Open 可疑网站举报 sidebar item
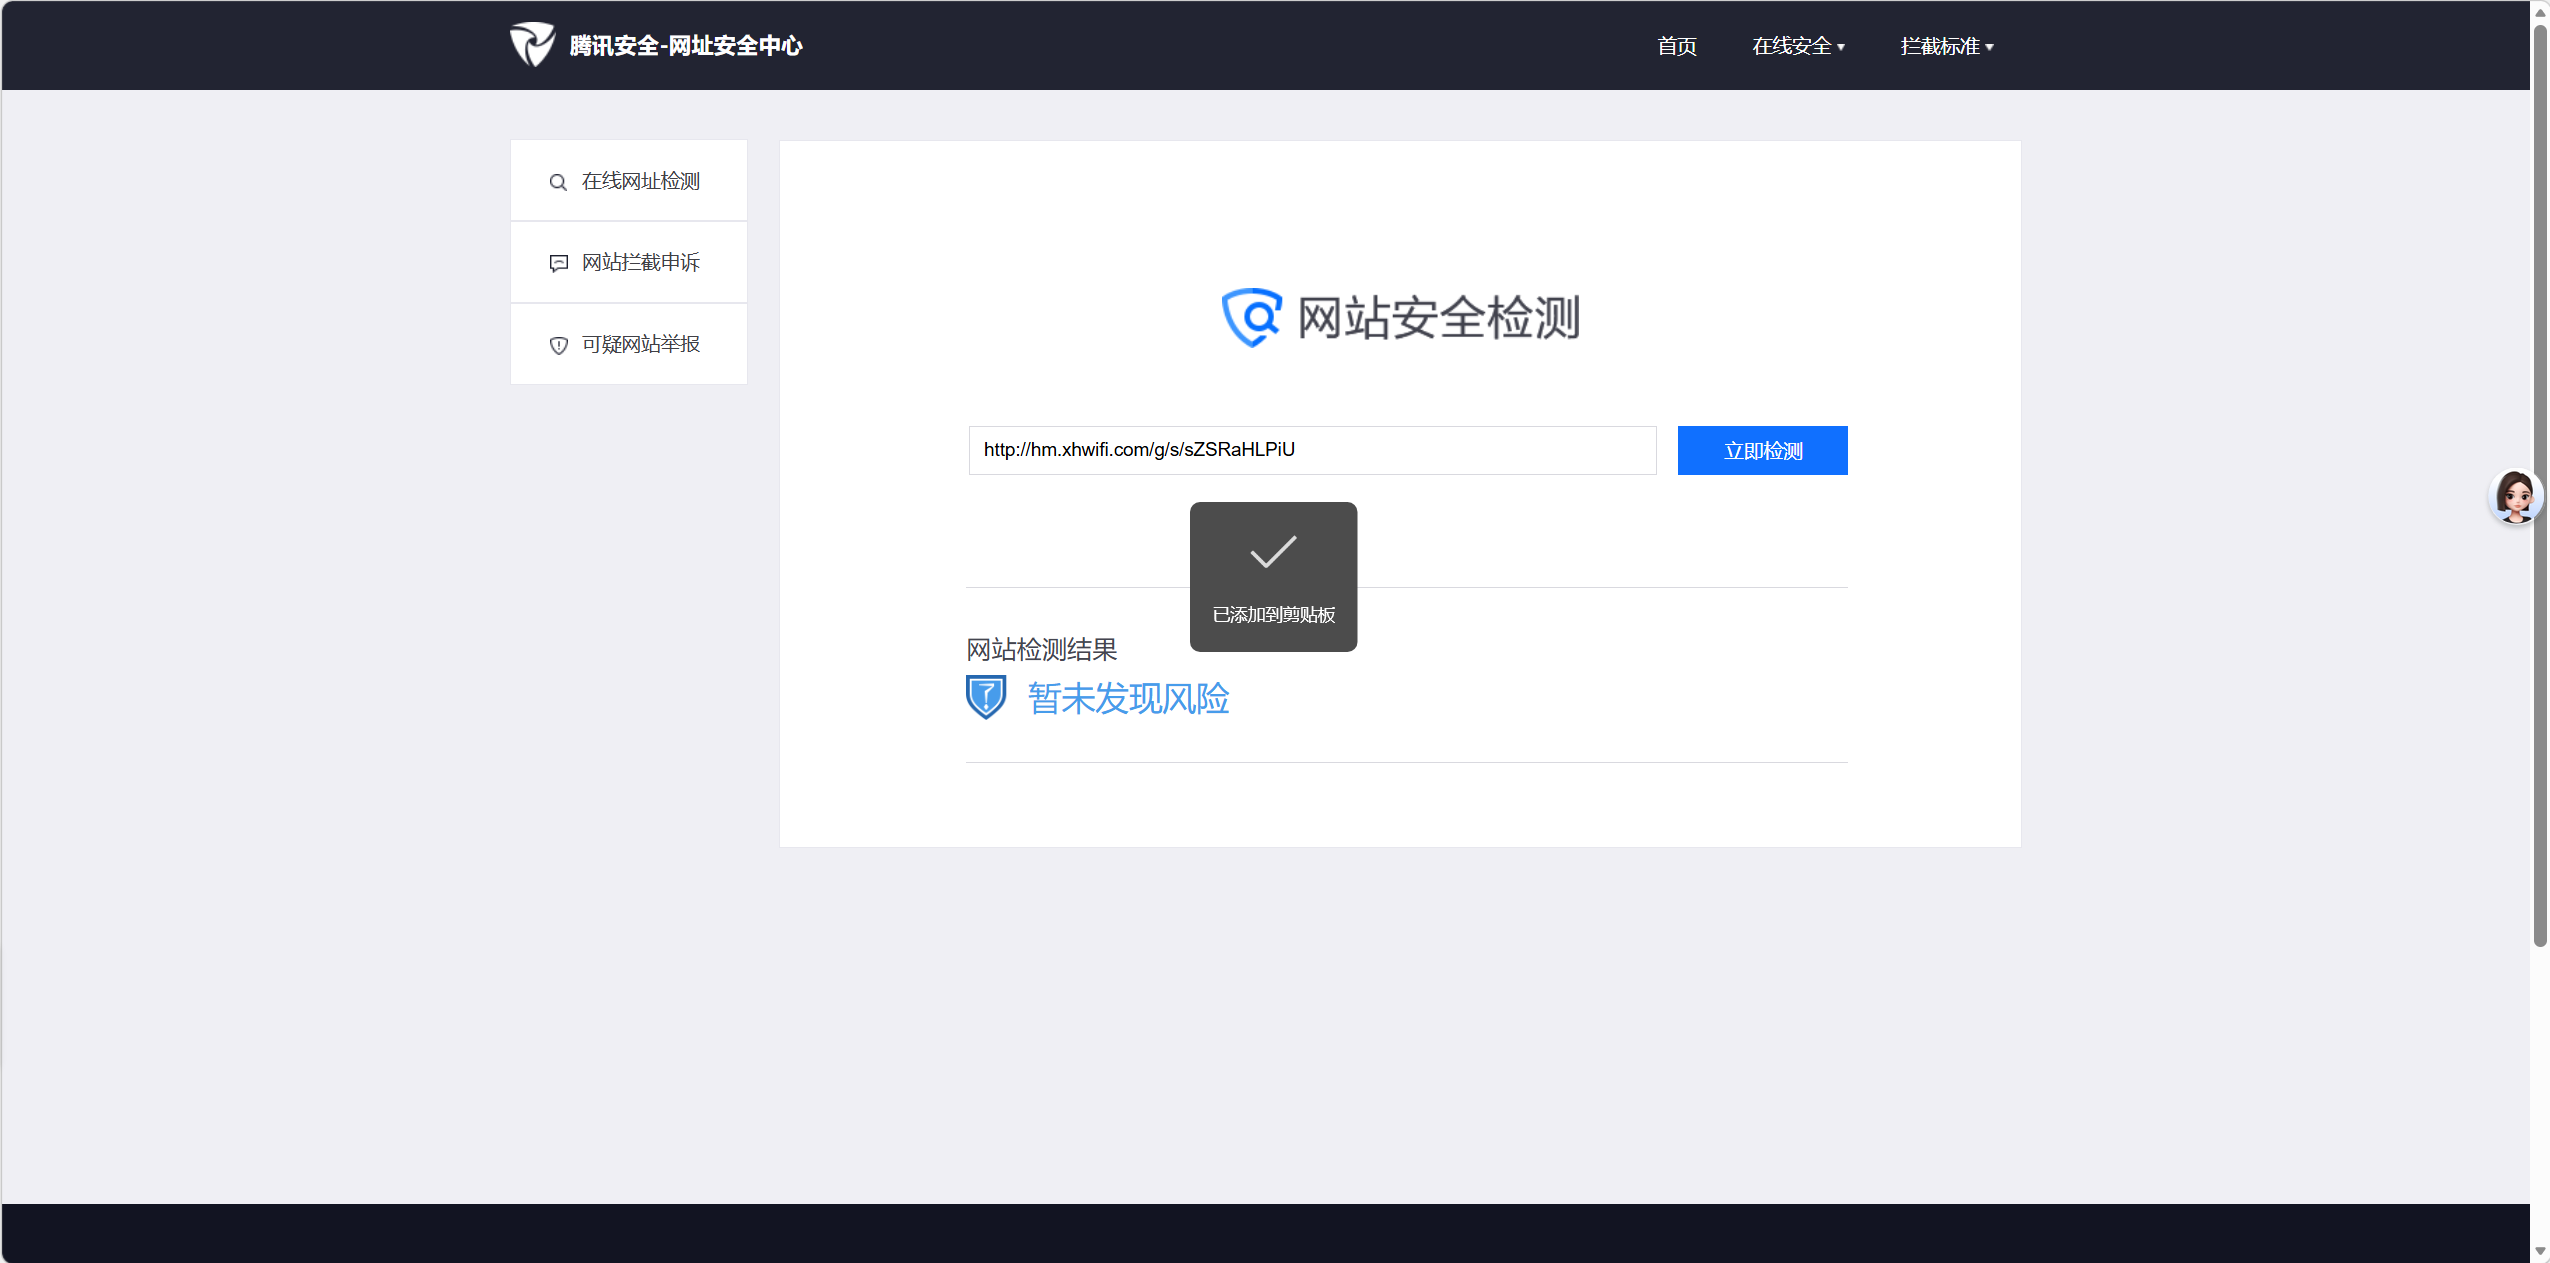Screen dimensions: 2550x1263 tap(640, 344)
